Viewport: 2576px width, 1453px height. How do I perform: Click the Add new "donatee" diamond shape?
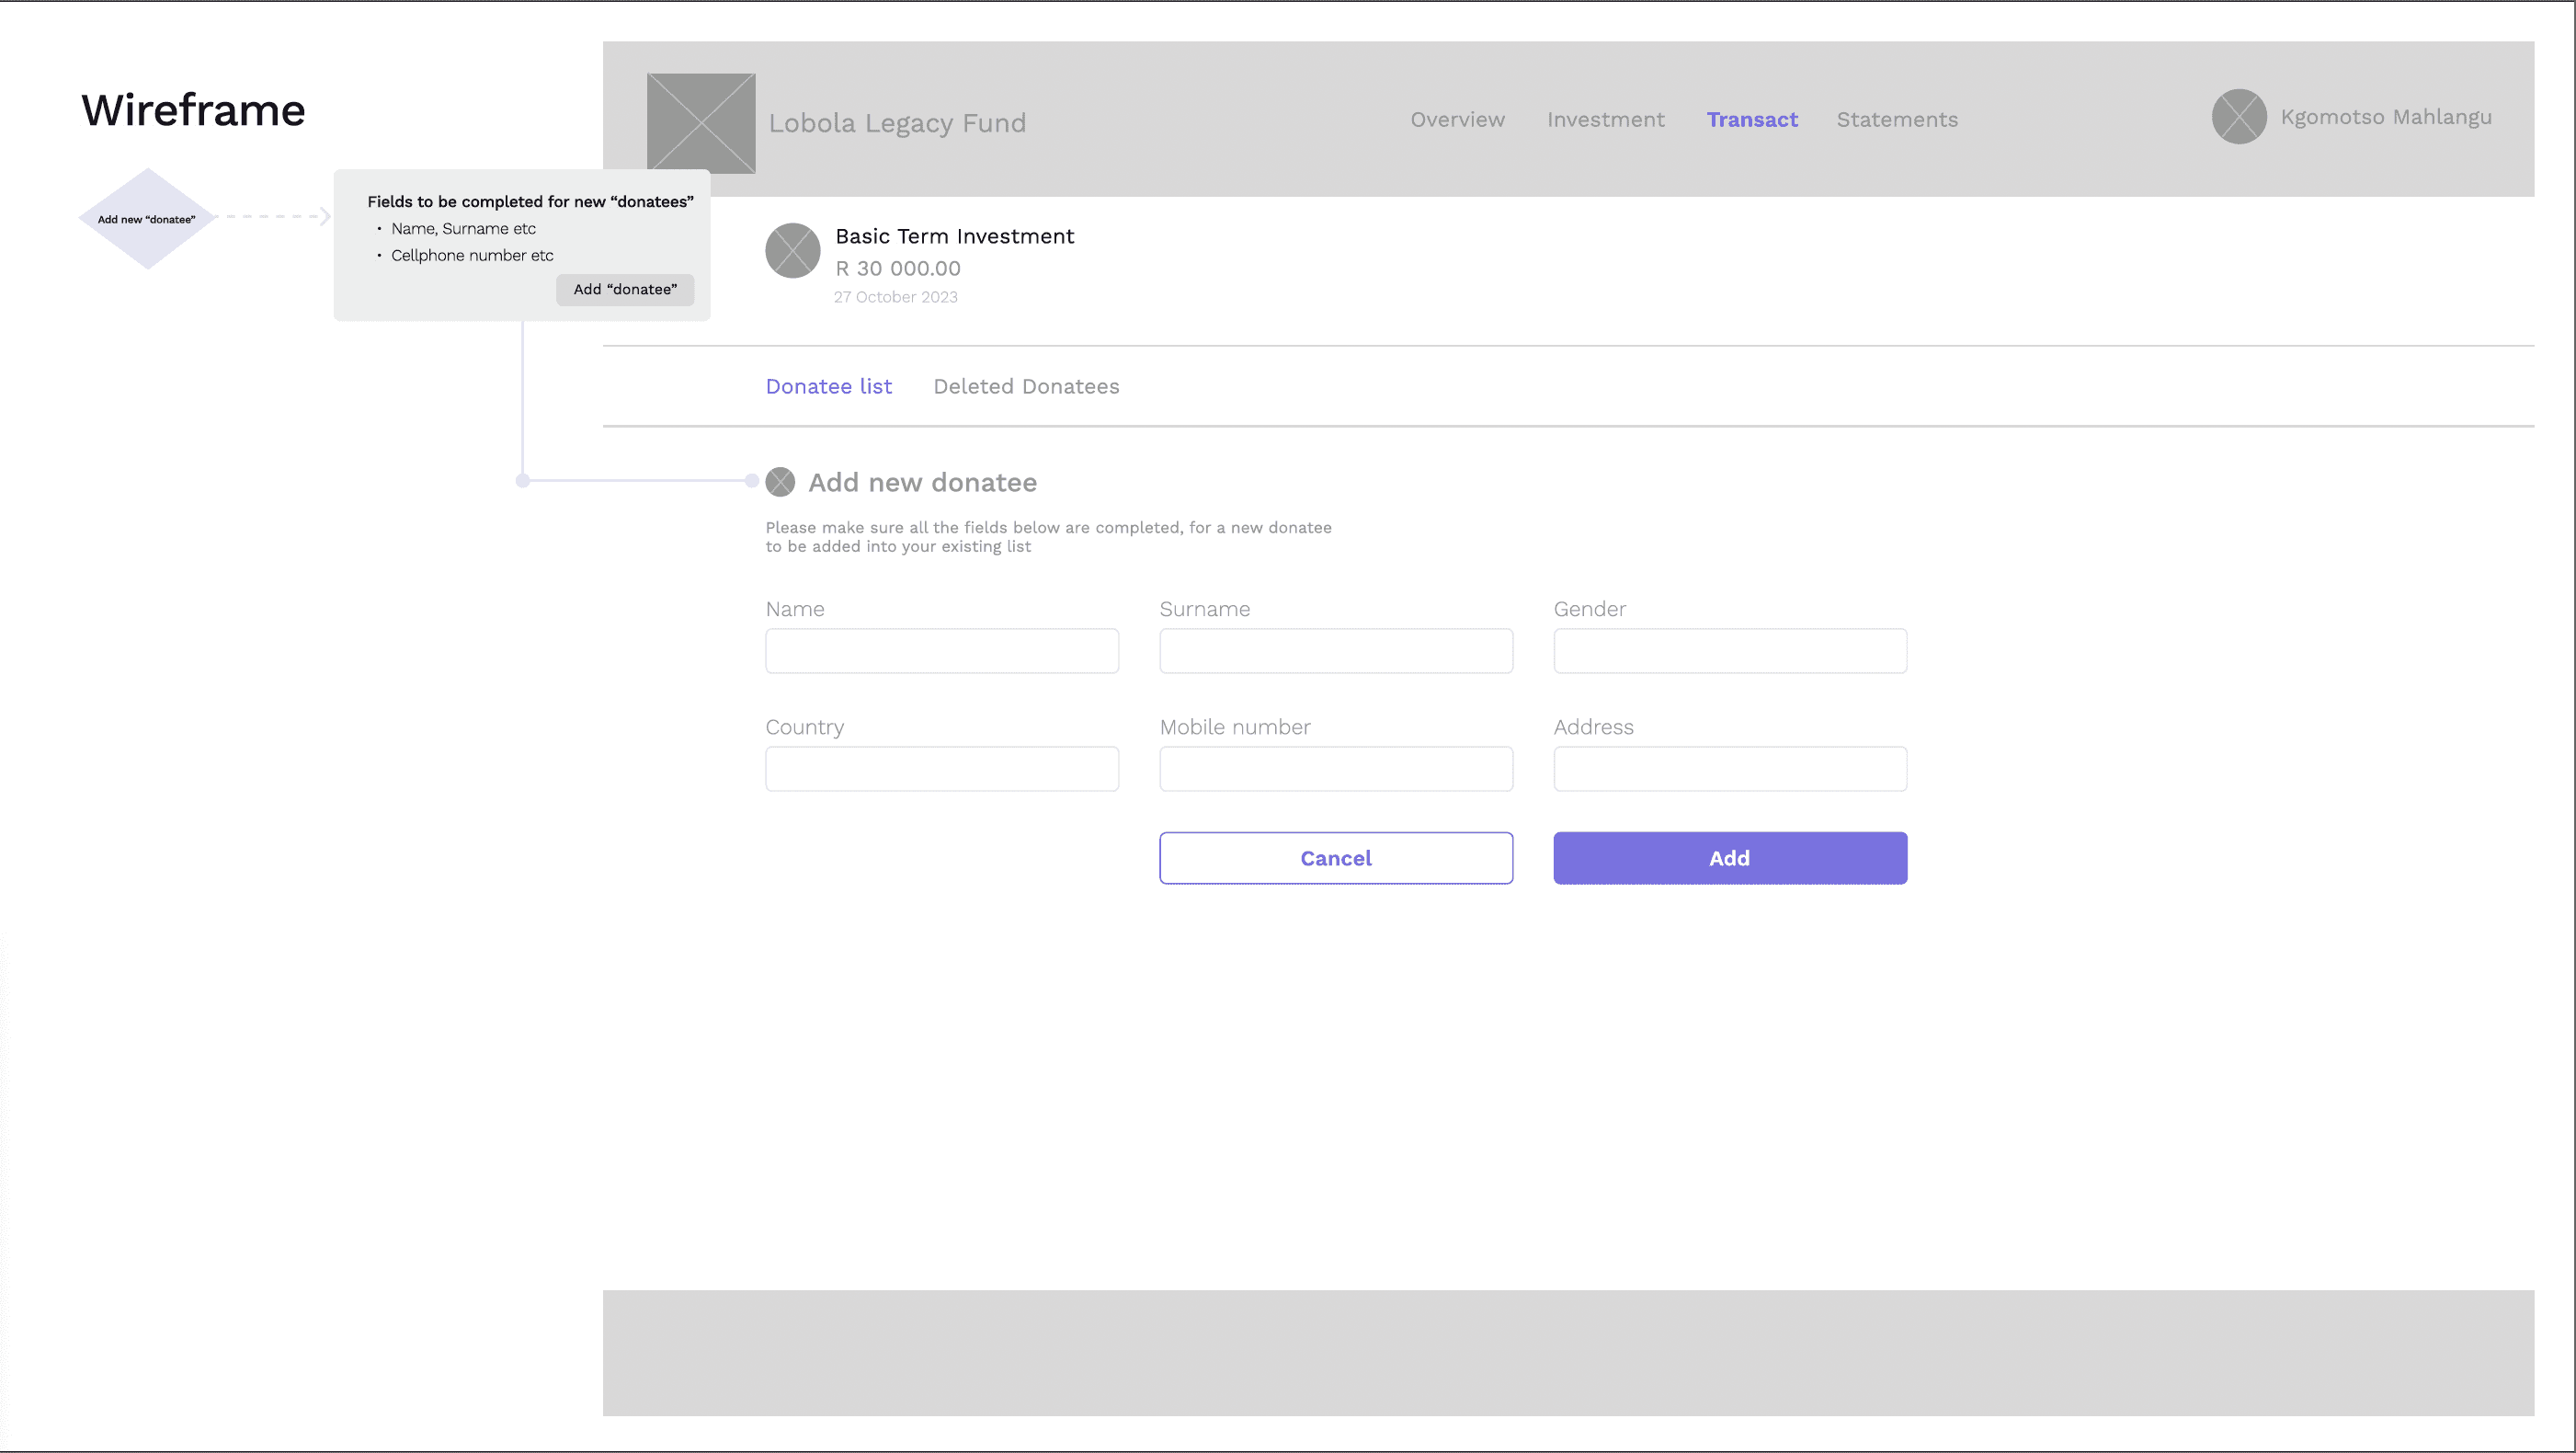(x=147, y=219)
